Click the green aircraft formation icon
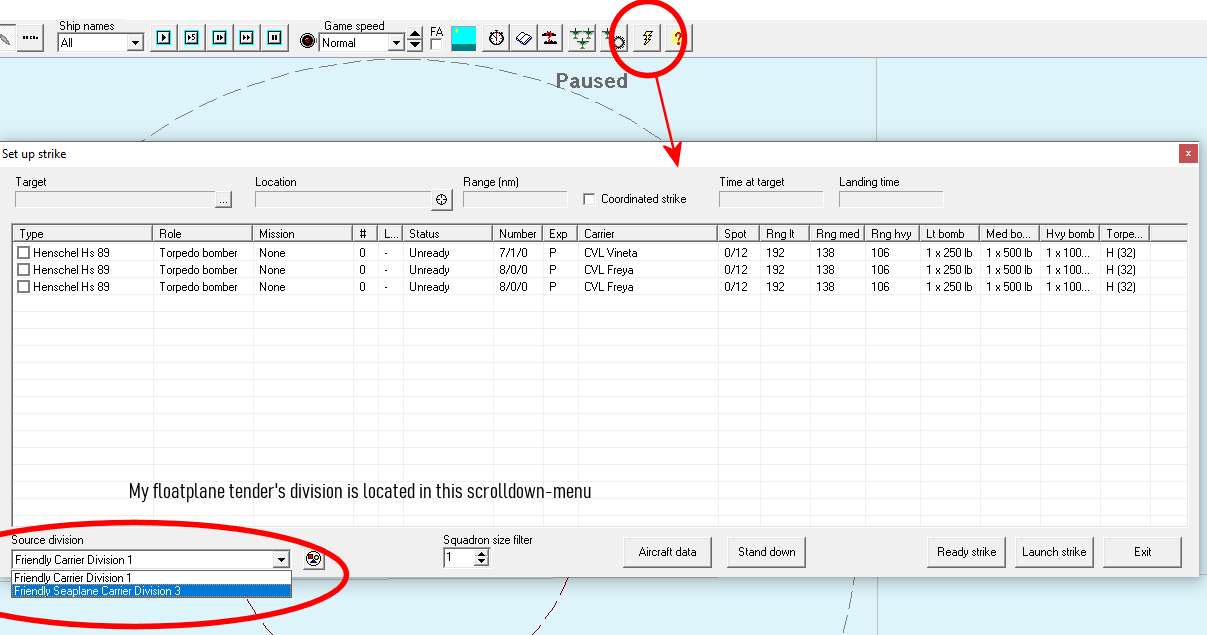1207x635 pixels. 582,39
